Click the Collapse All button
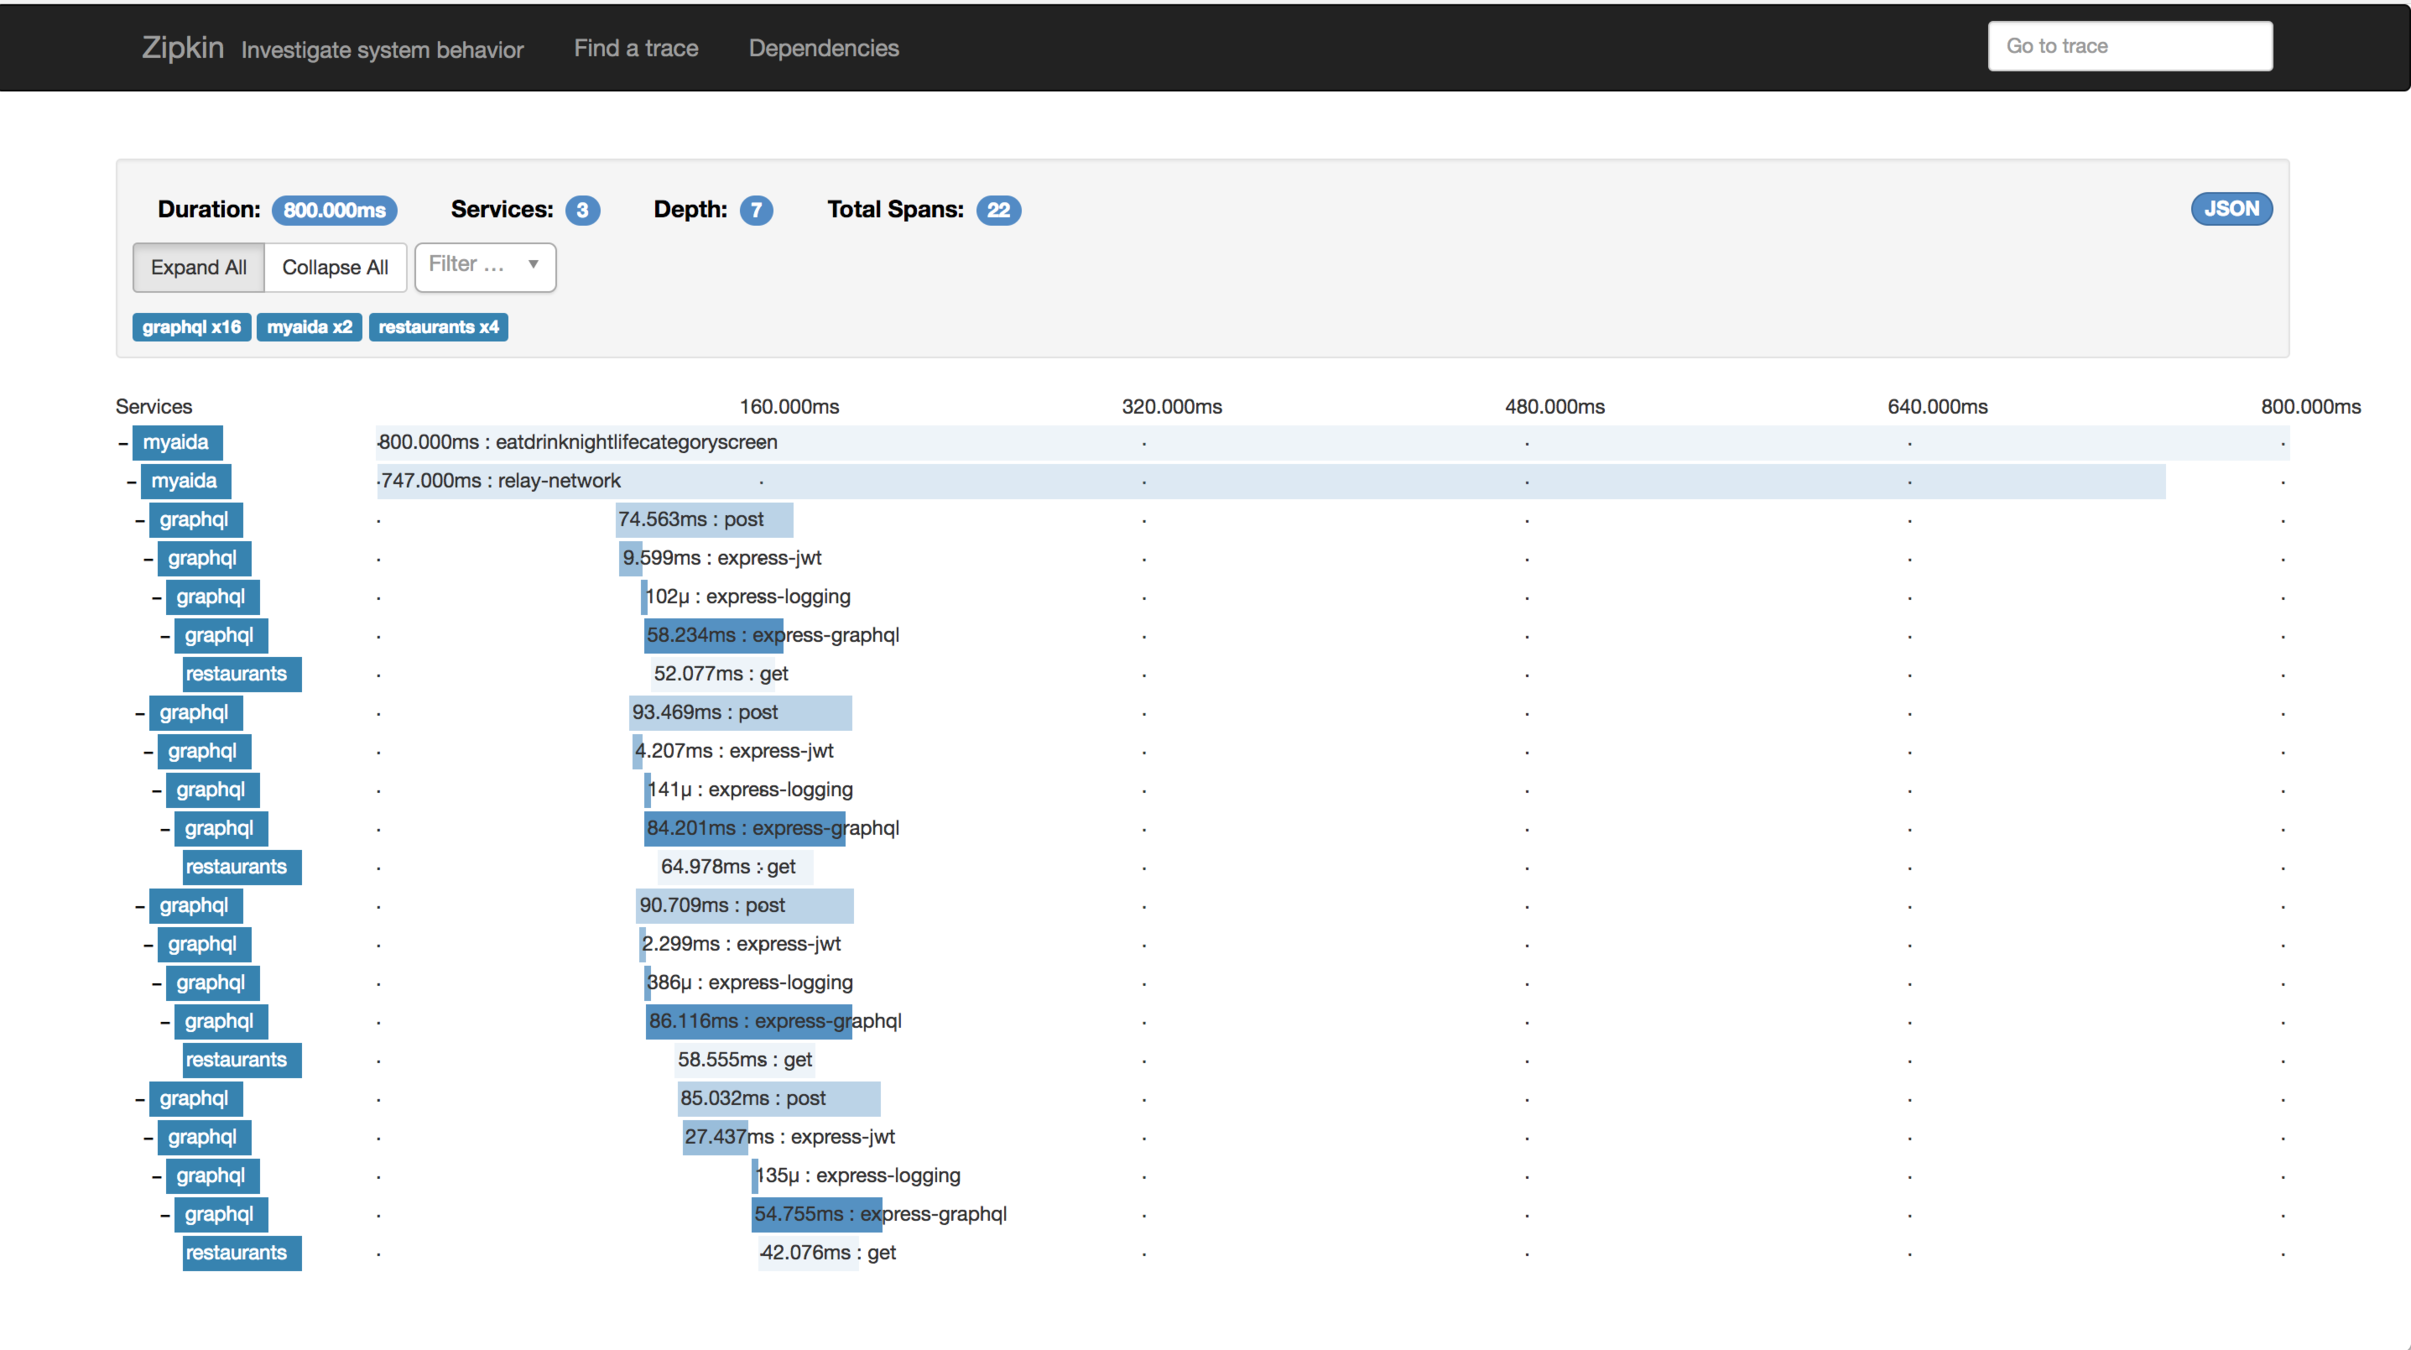The width and height of the screenshot is (2411, 1350). [335, 267]
